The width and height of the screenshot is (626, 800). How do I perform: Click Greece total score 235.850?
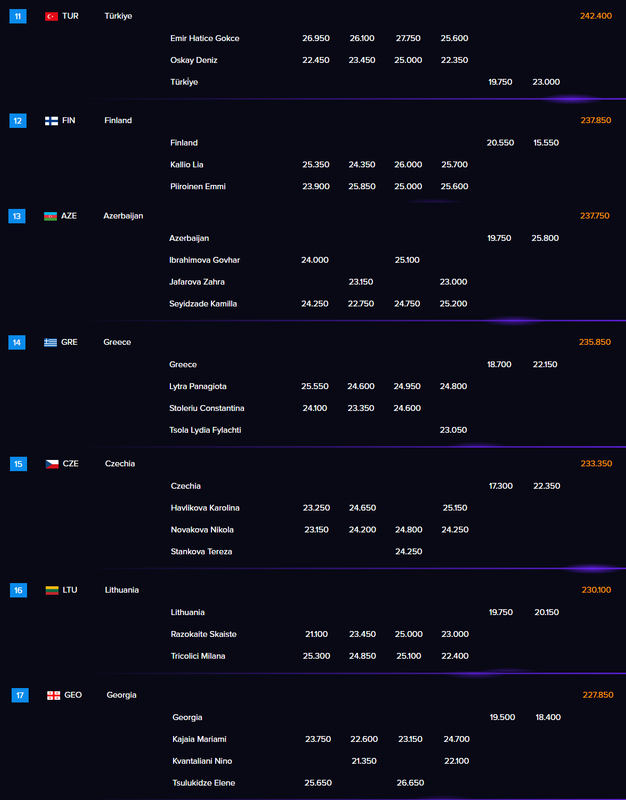point(595,342)
